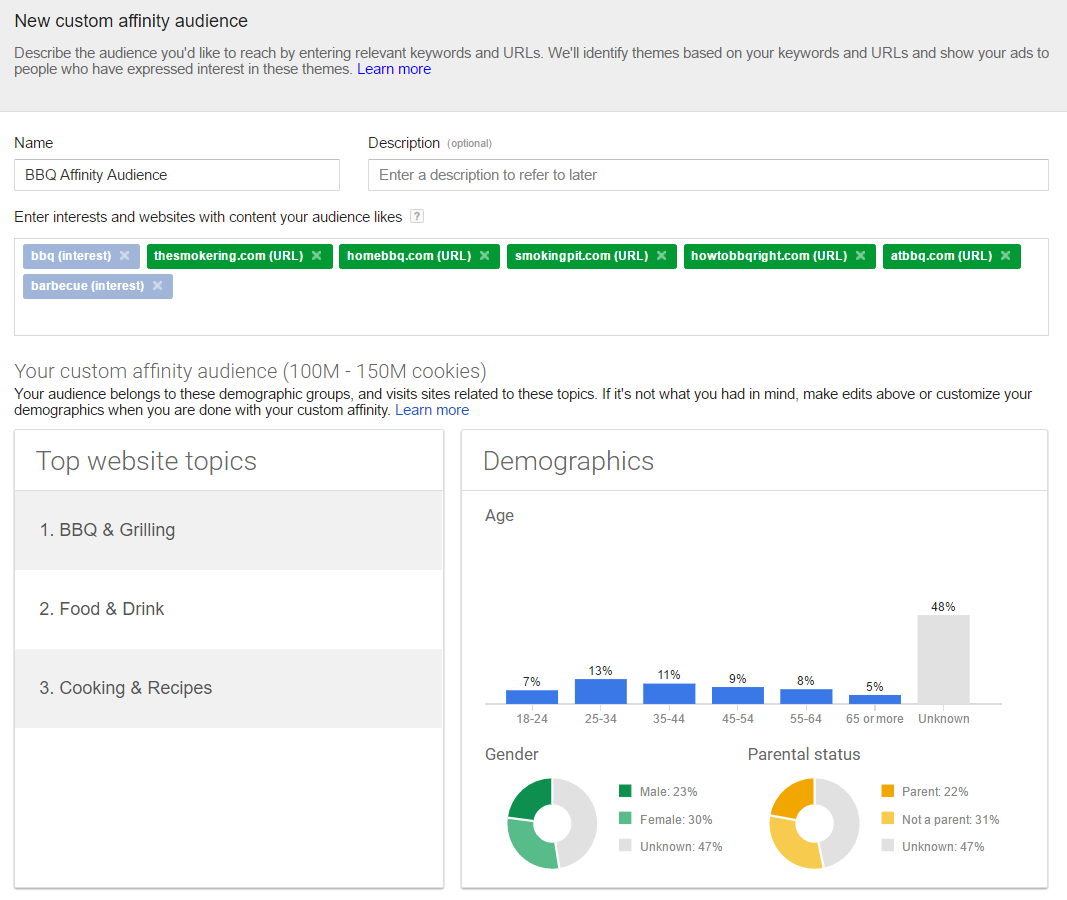Image resolution: width=1067 pixels, height=900 pixels.
Task: Click the Name field containing BBQ Affinity Audience
Action: click(177, 175)
